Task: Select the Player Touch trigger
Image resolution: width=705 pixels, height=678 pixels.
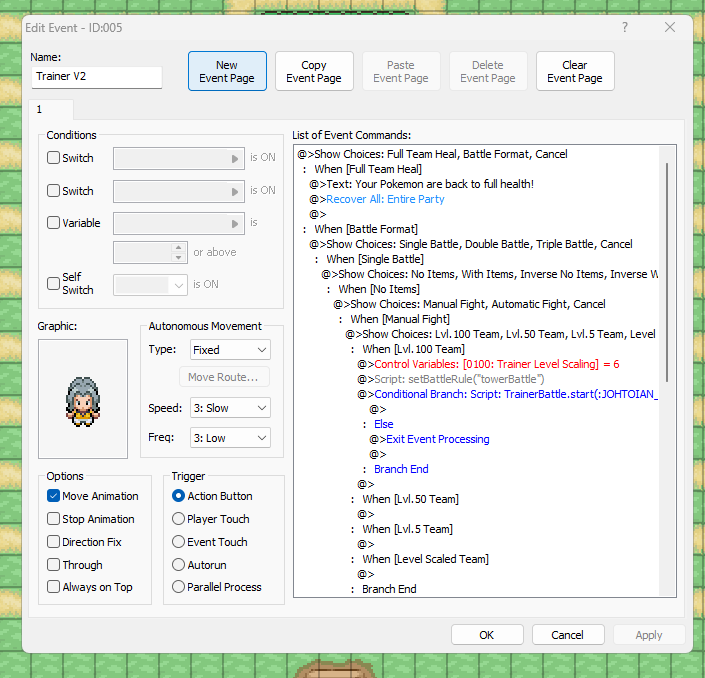Action: [179, 519]
